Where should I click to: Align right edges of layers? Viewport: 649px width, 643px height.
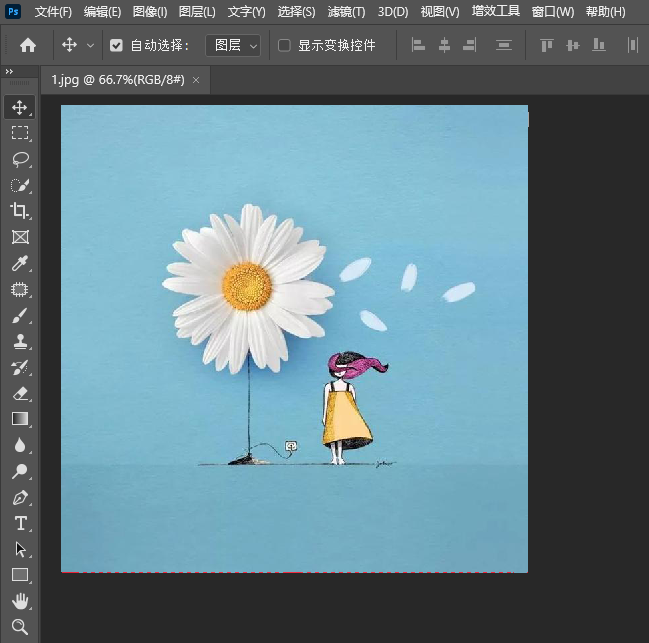[470, 45]
